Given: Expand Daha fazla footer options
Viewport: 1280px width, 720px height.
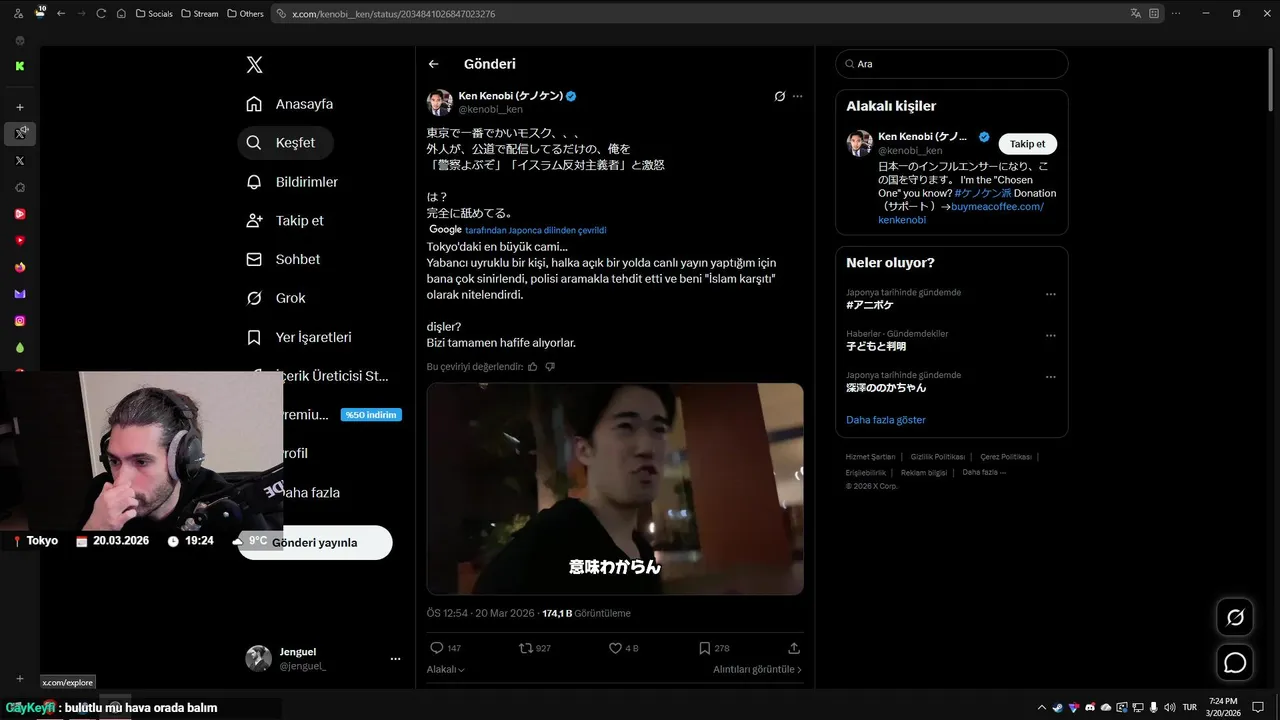Looking at the screenshot, I should point(984,472).
